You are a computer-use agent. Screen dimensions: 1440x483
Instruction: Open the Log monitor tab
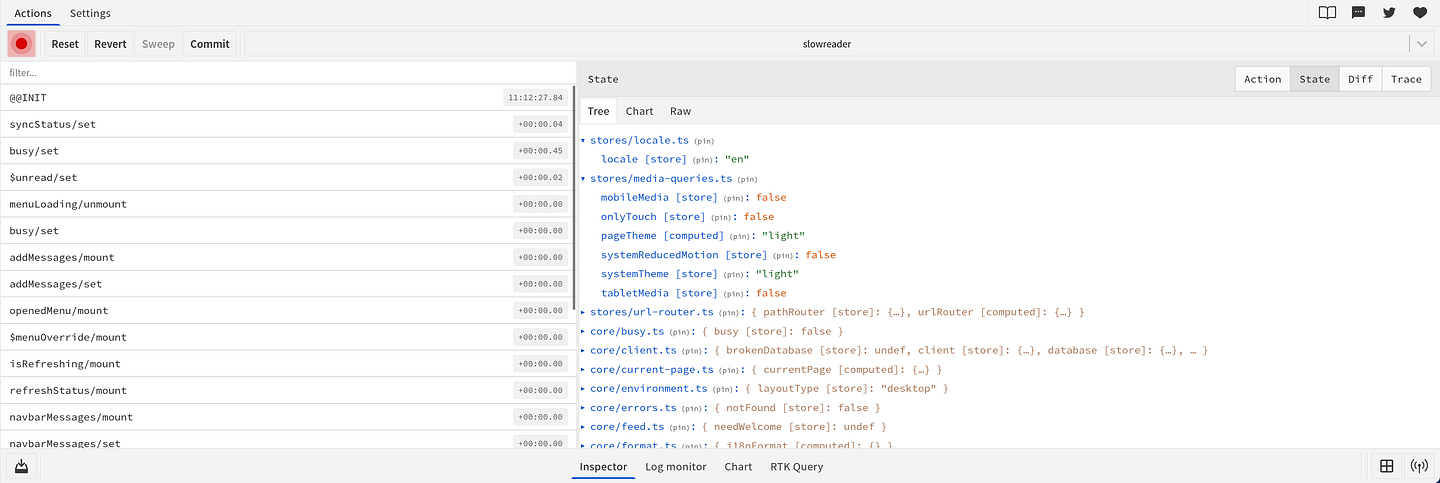676,466
